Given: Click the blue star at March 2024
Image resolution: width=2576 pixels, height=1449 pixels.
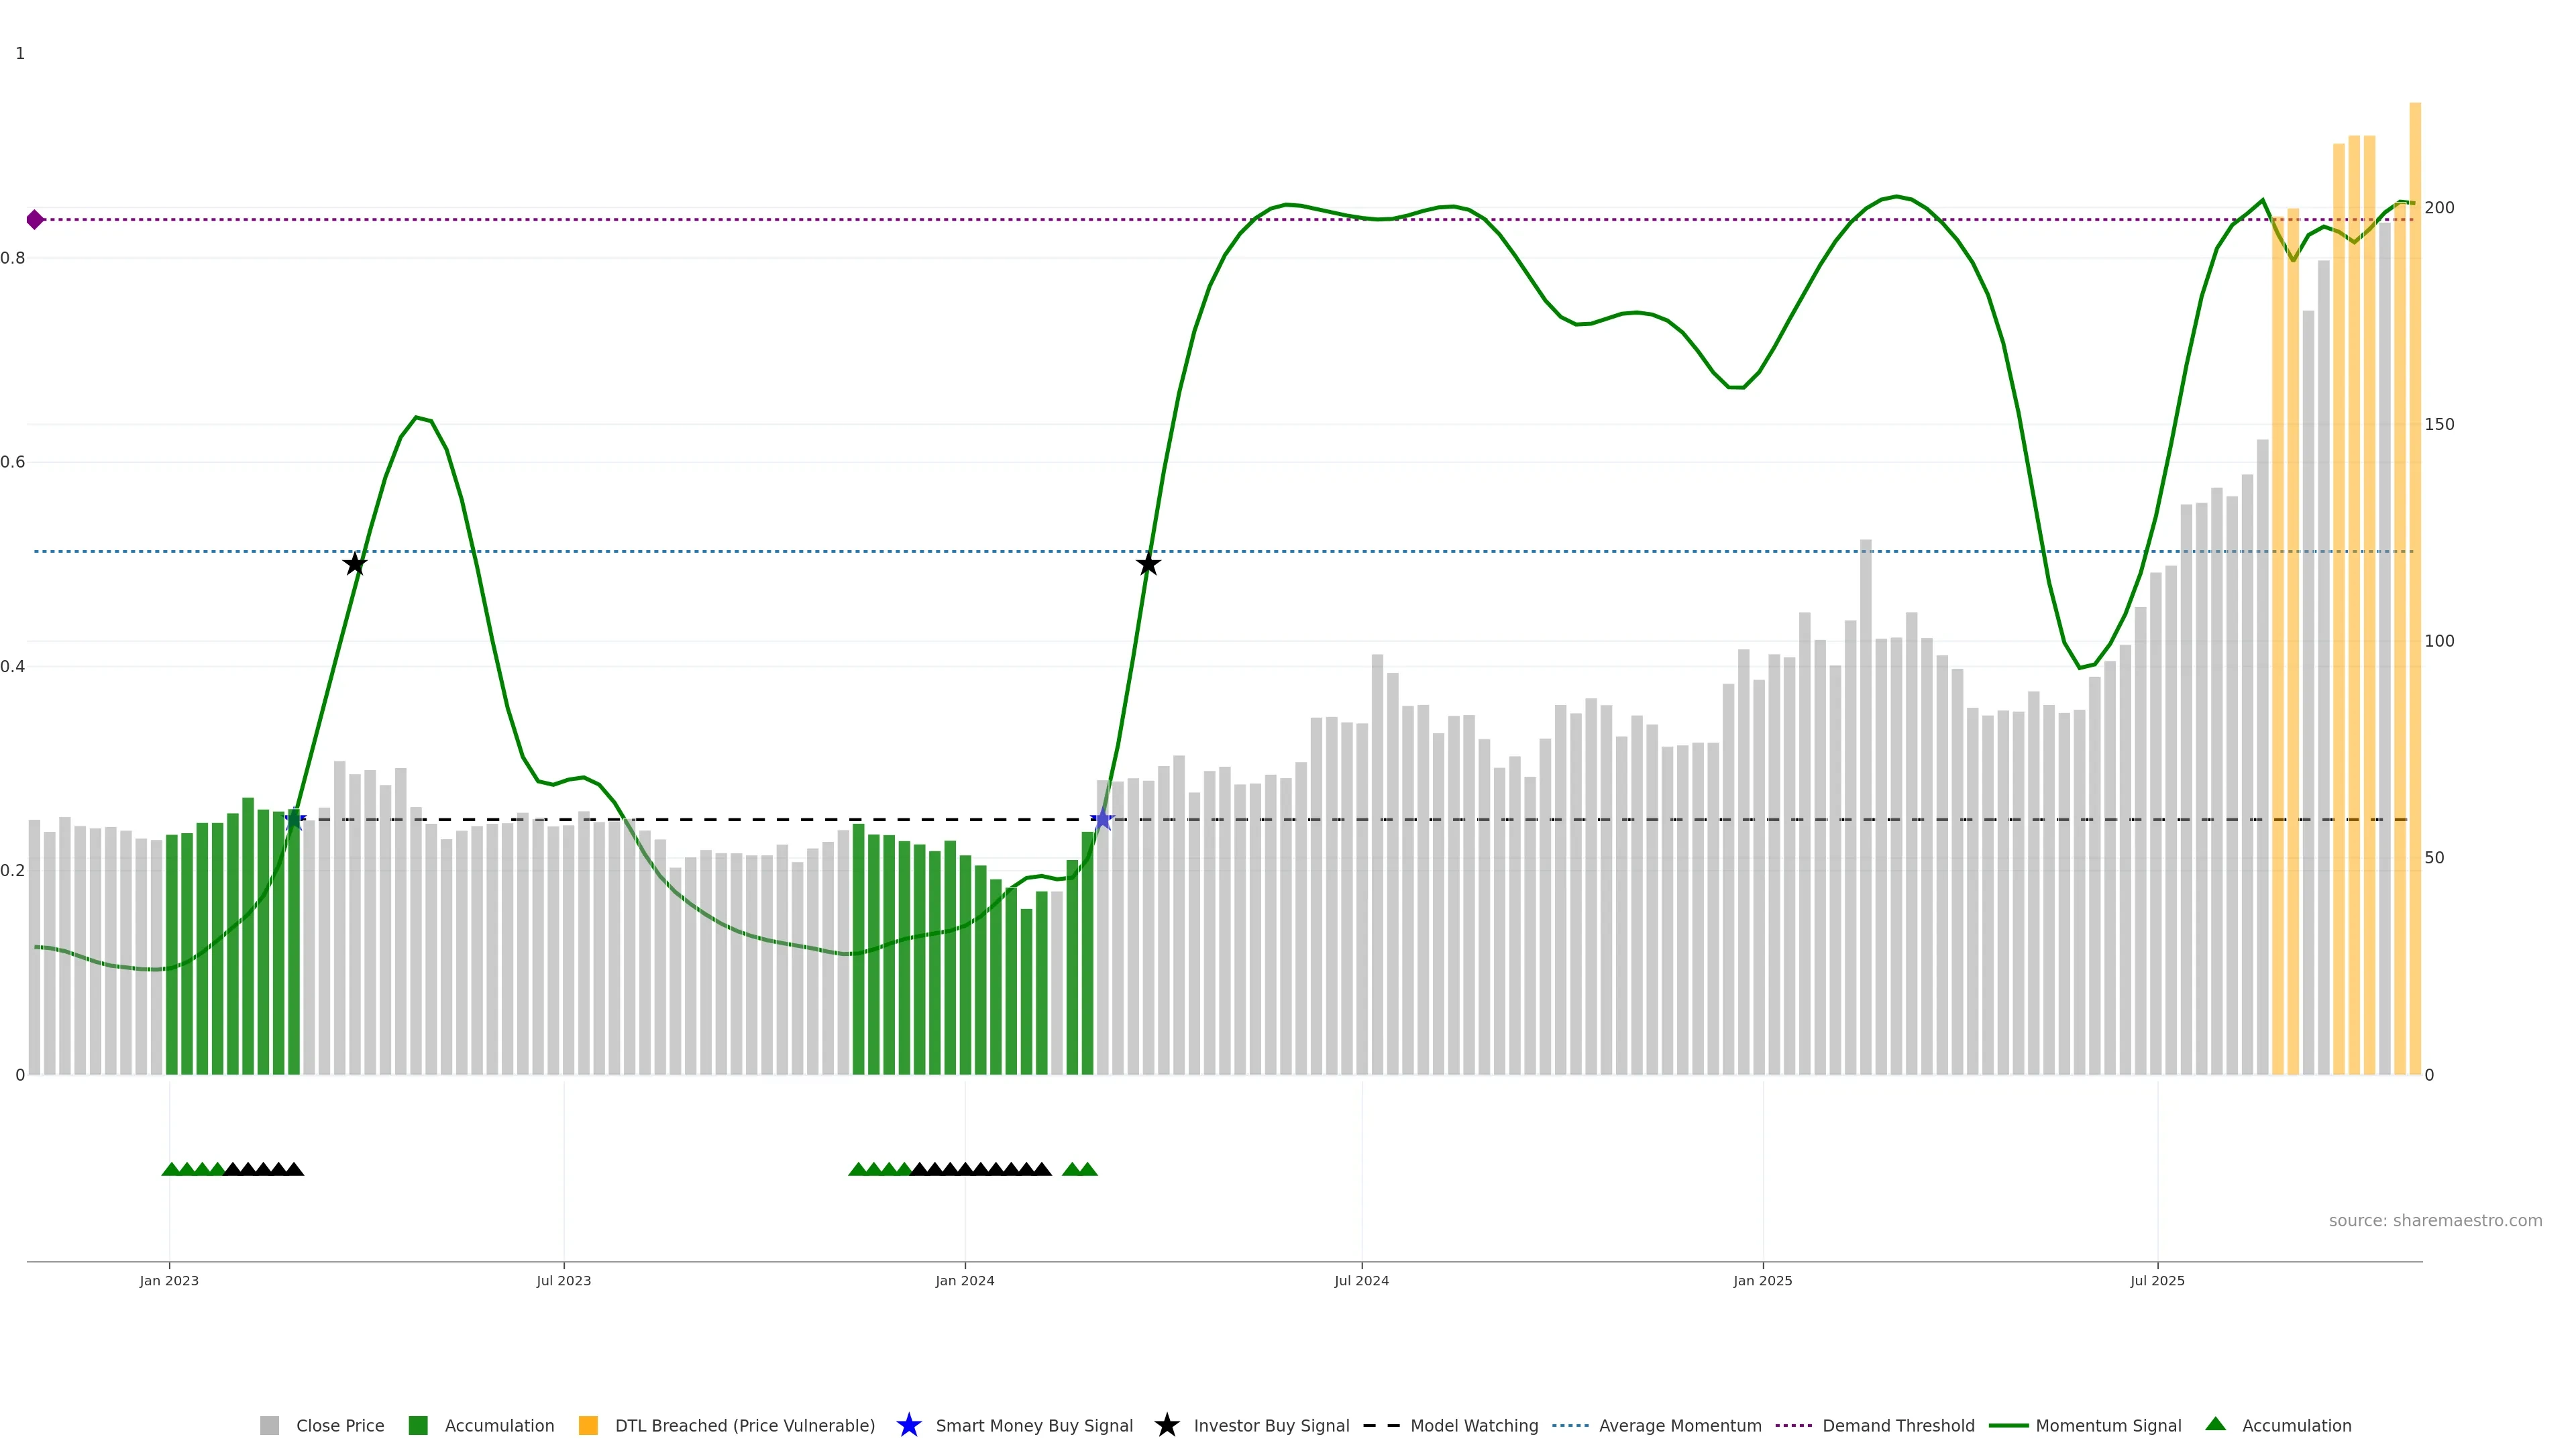Looking at the screenshot, I should click(1102, 819).
